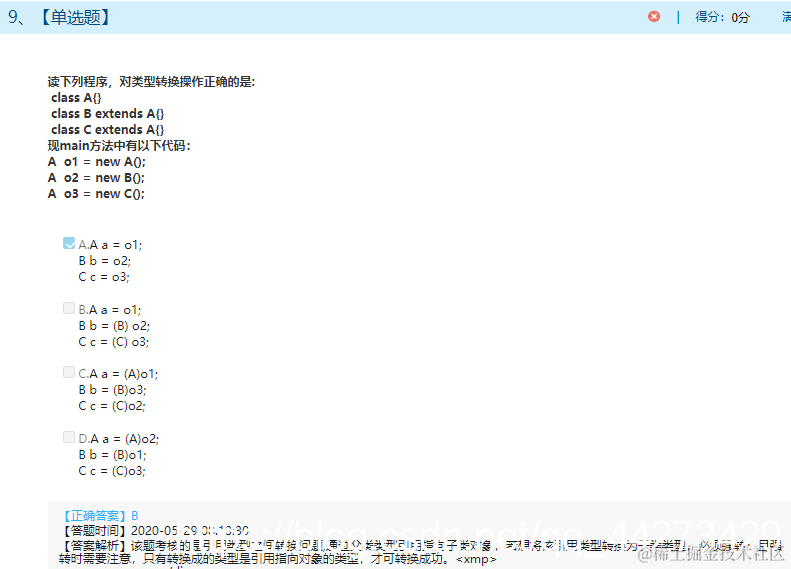This screenshot has width=791, height=569.
Task: Click text 现main方法中有以下代码
Action: coord(119,146)
